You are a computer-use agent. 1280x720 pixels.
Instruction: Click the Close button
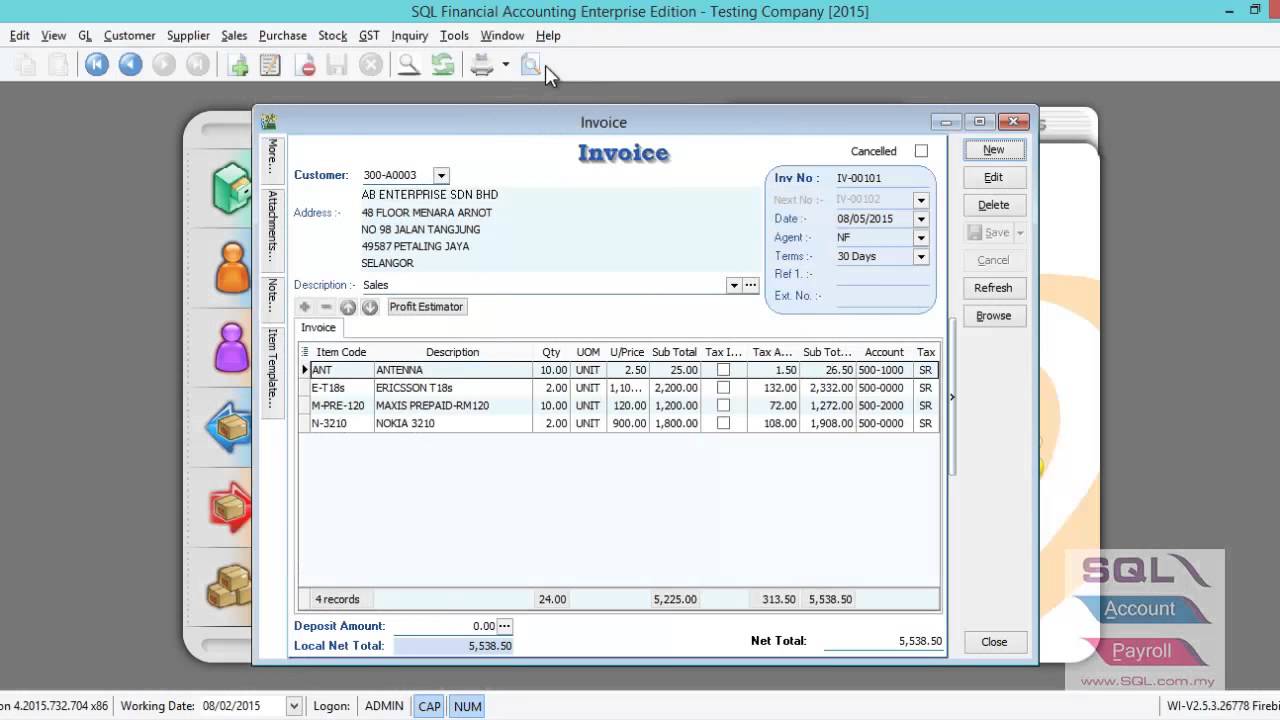(994, 642)
